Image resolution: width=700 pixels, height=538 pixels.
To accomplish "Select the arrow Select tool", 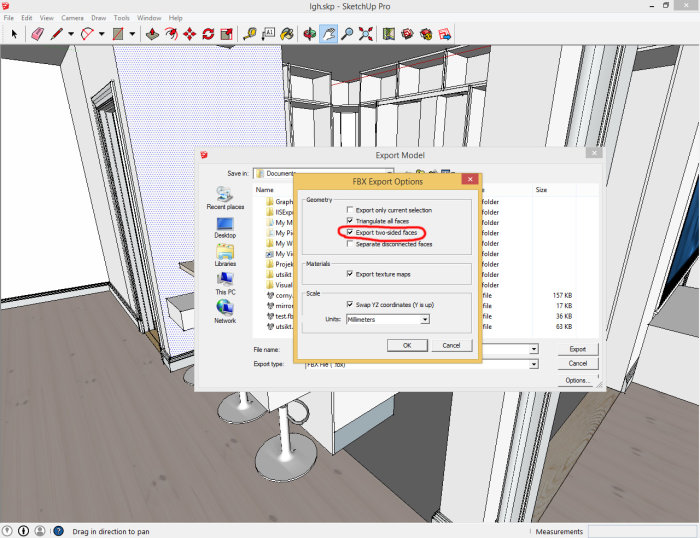I will pos(14,34).
